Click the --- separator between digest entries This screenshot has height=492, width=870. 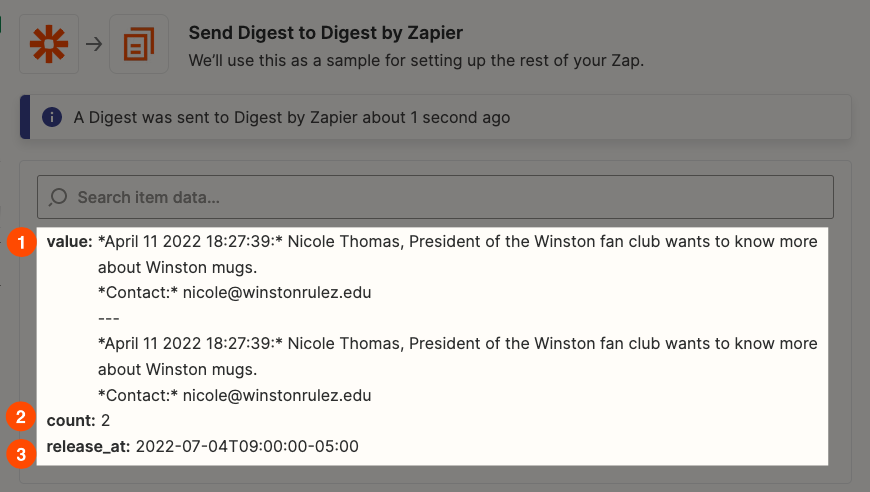109,318
